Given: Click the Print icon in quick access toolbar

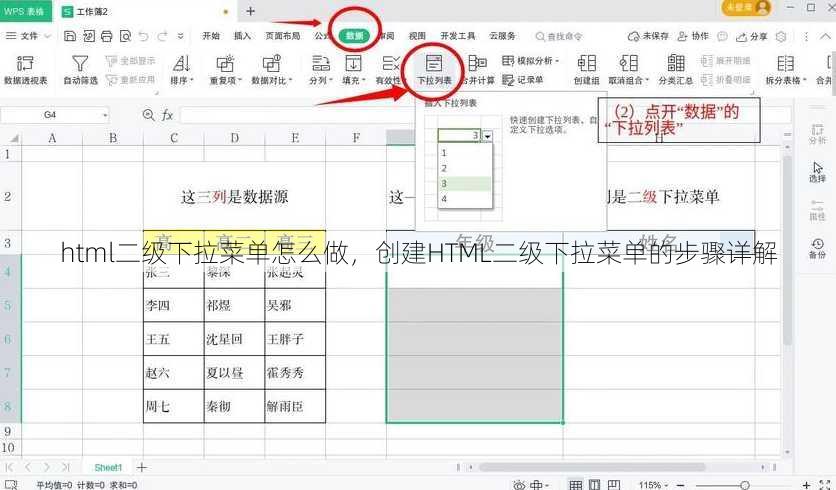Looking at the screenshot, I should (107, 36).
